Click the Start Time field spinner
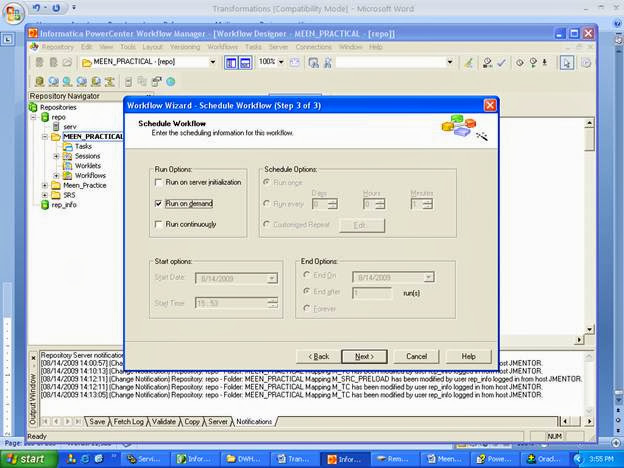Viewport: 624px width, 468px height. pos(273,303)
